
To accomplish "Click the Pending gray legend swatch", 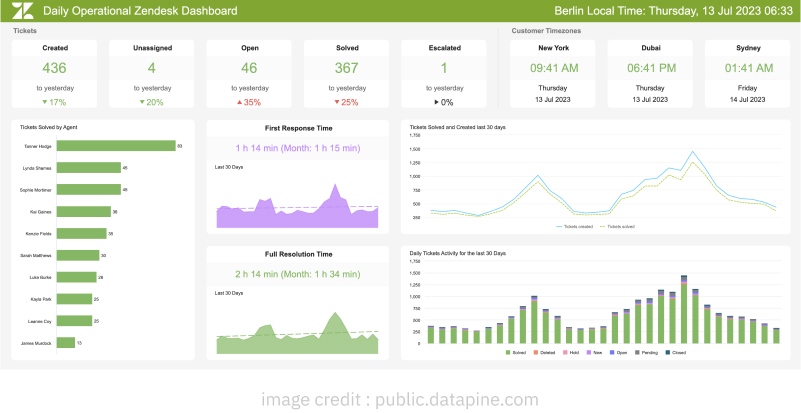I will (x=638, y=352).
